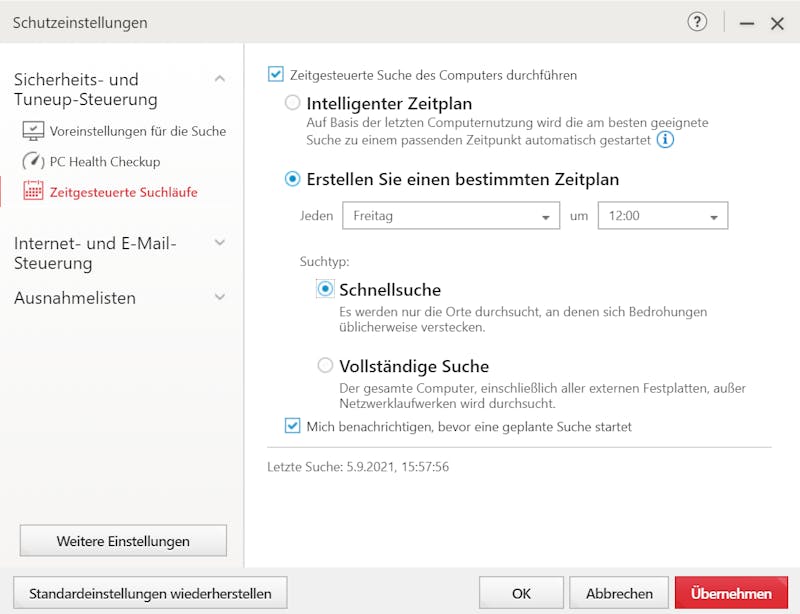Click the 'Suchtyp:' label
Image resolution: width=800 pixels, height=614 pixels.
point(324,261)
